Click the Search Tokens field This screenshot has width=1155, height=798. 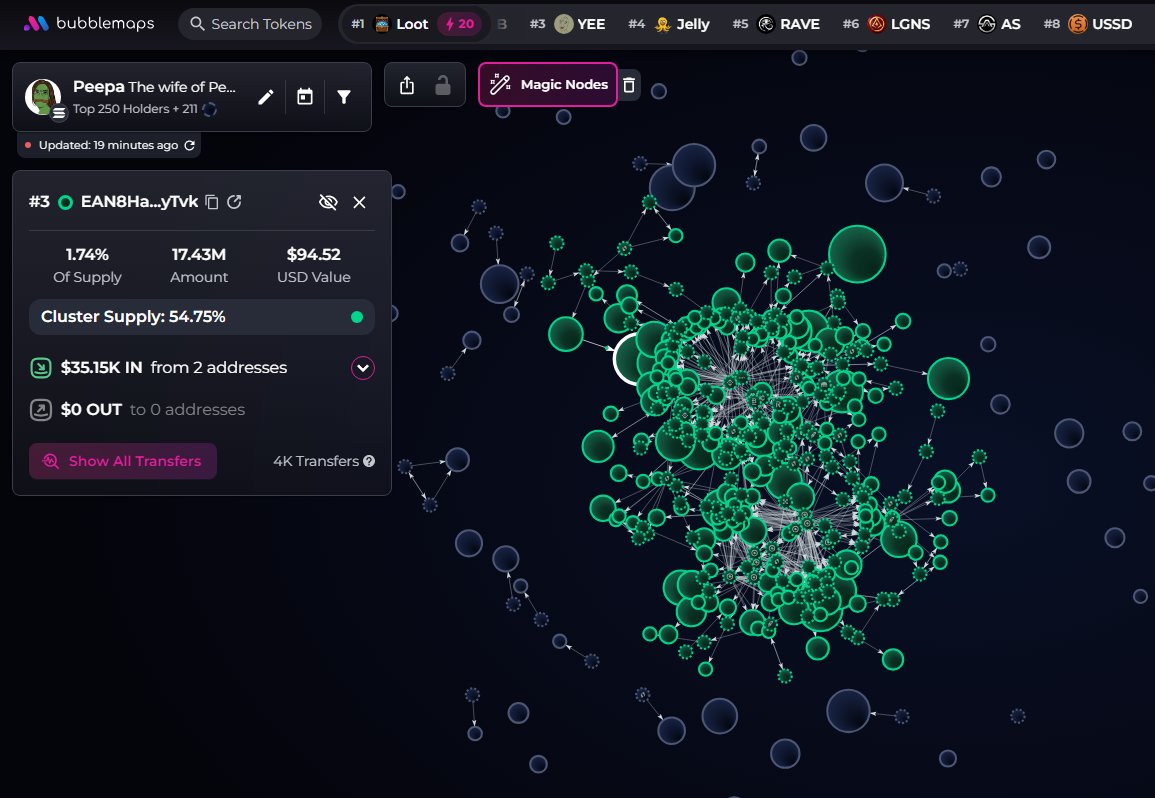coord(250,24)
